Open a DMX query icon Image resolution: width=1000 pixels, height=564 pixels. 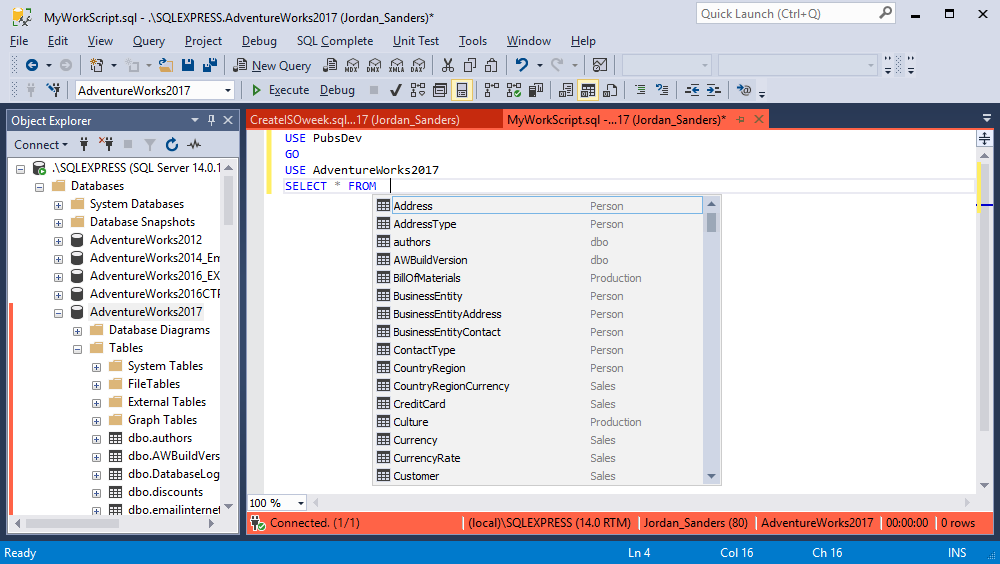tap(374, 65)
